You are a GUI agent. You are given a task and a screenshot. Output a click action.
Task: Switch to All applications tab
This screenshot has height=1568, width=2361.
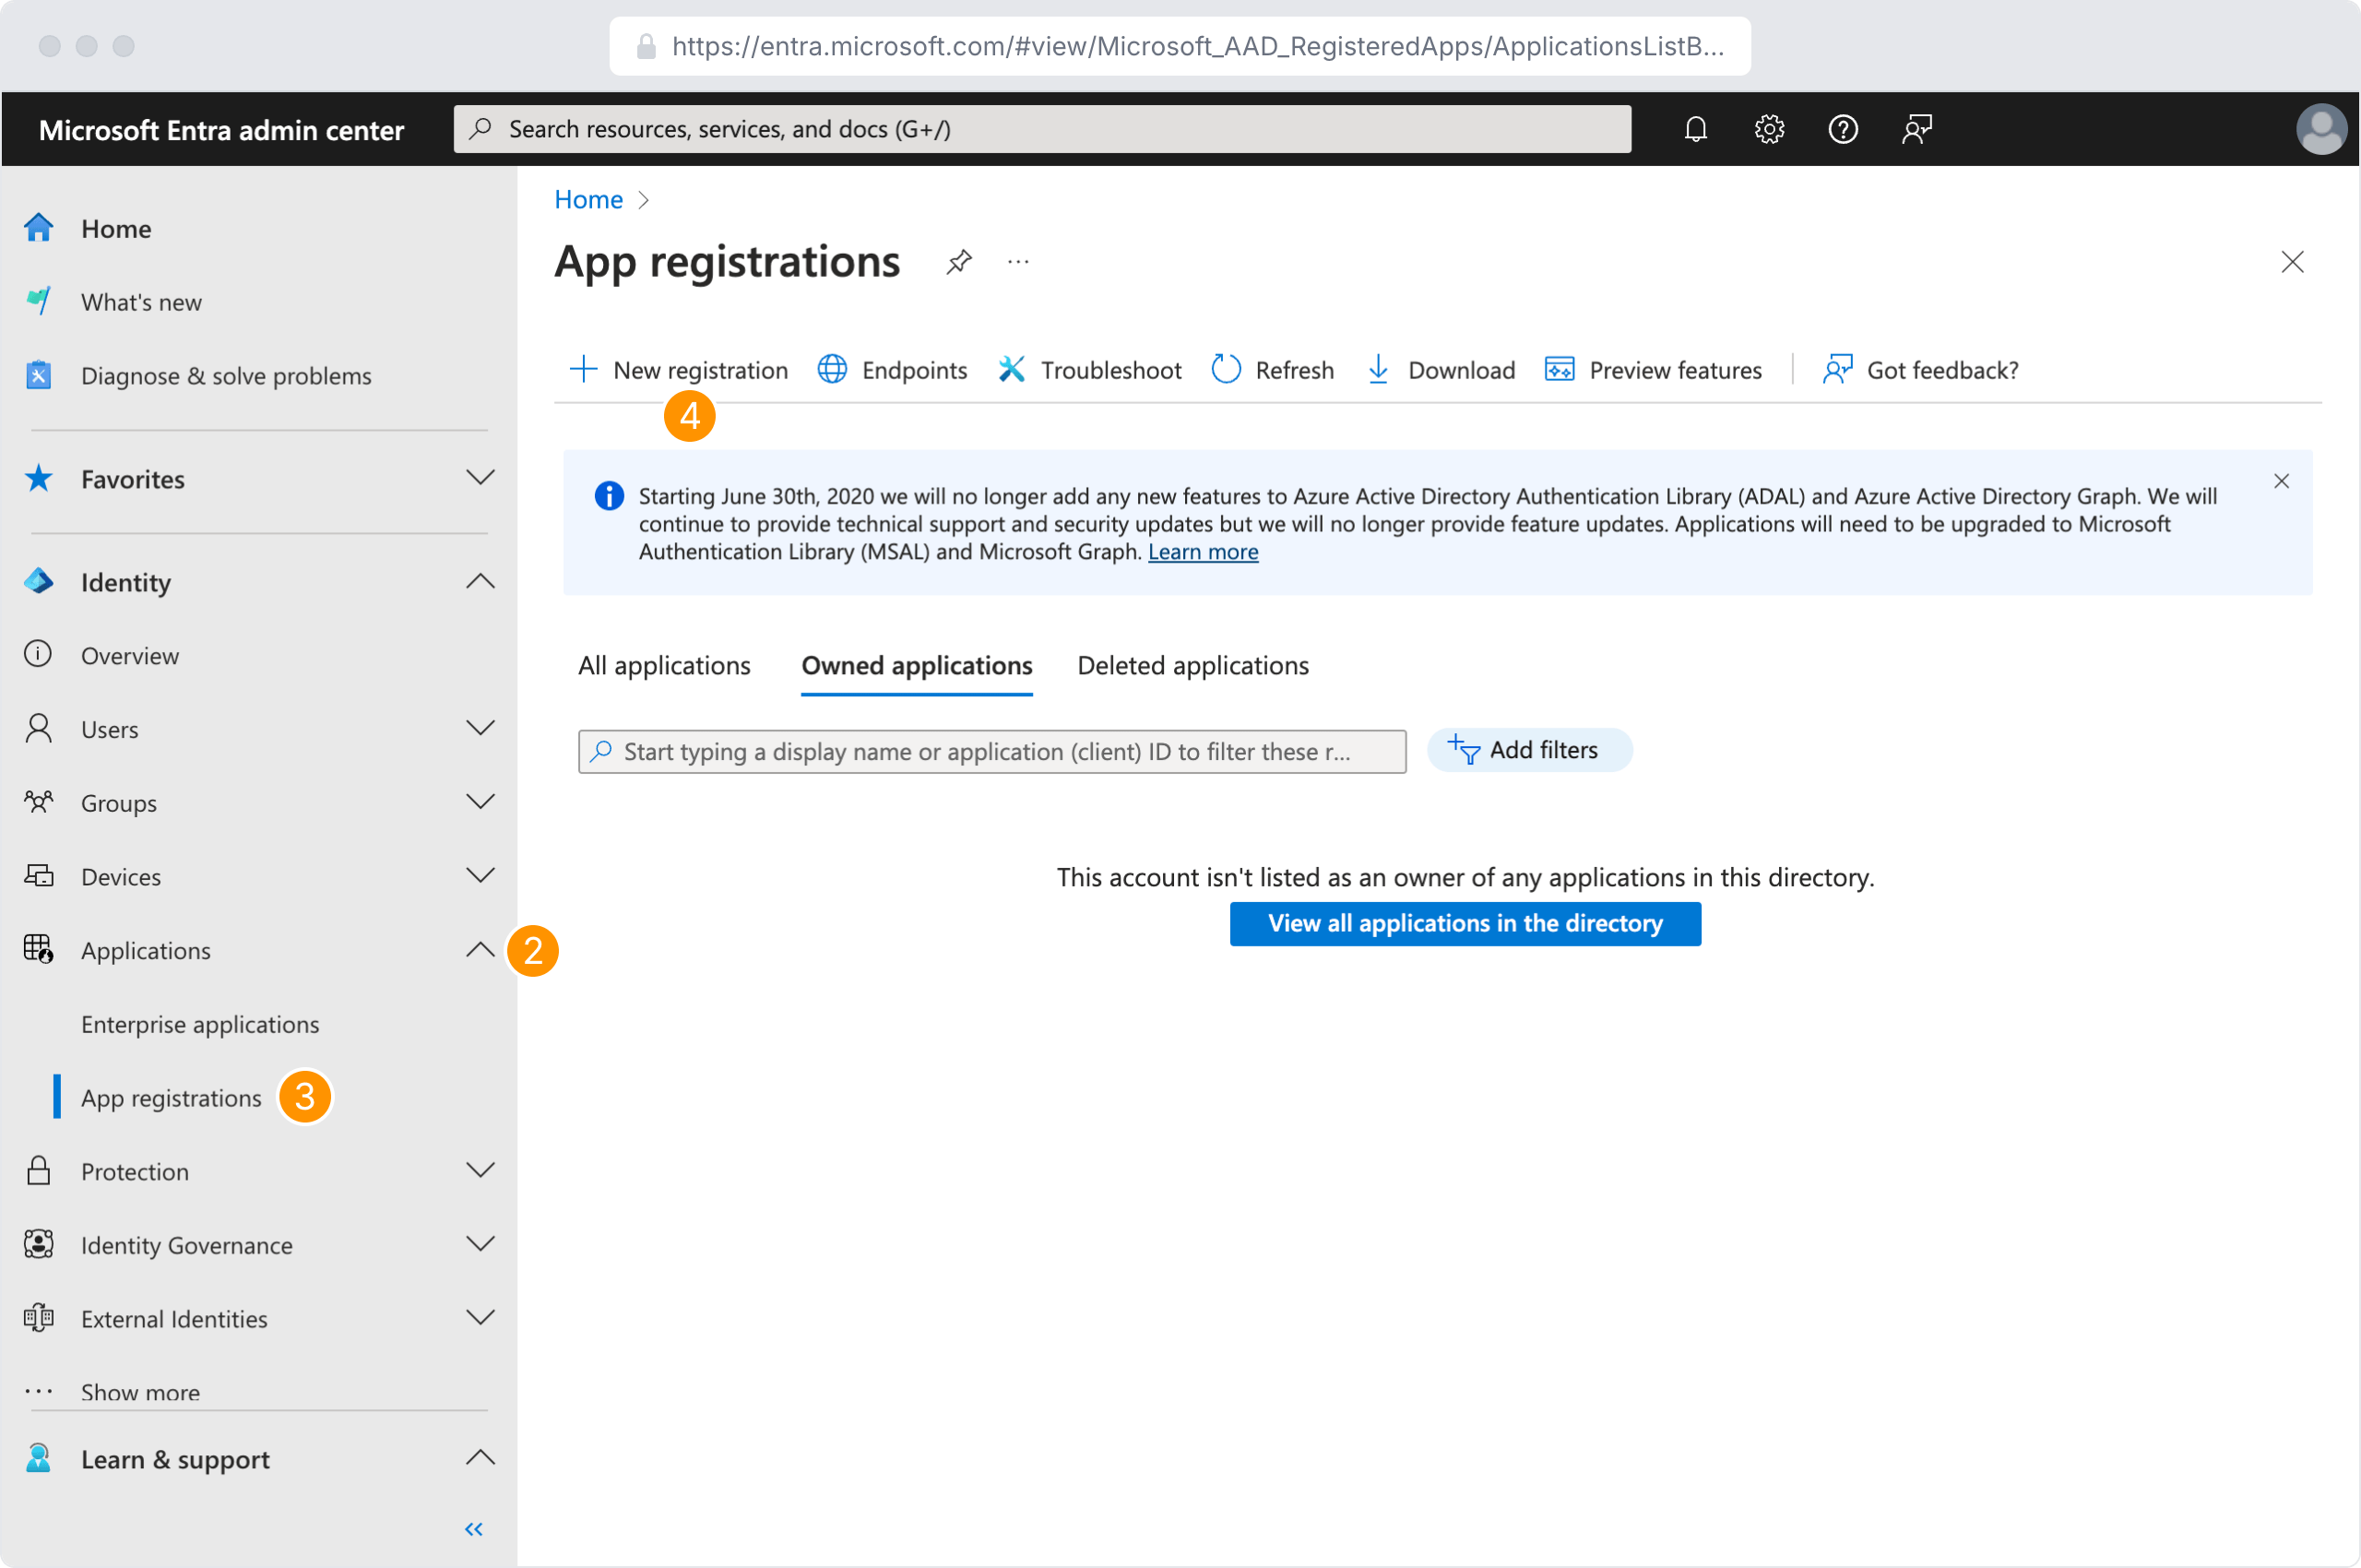click(x=664, y=666)
